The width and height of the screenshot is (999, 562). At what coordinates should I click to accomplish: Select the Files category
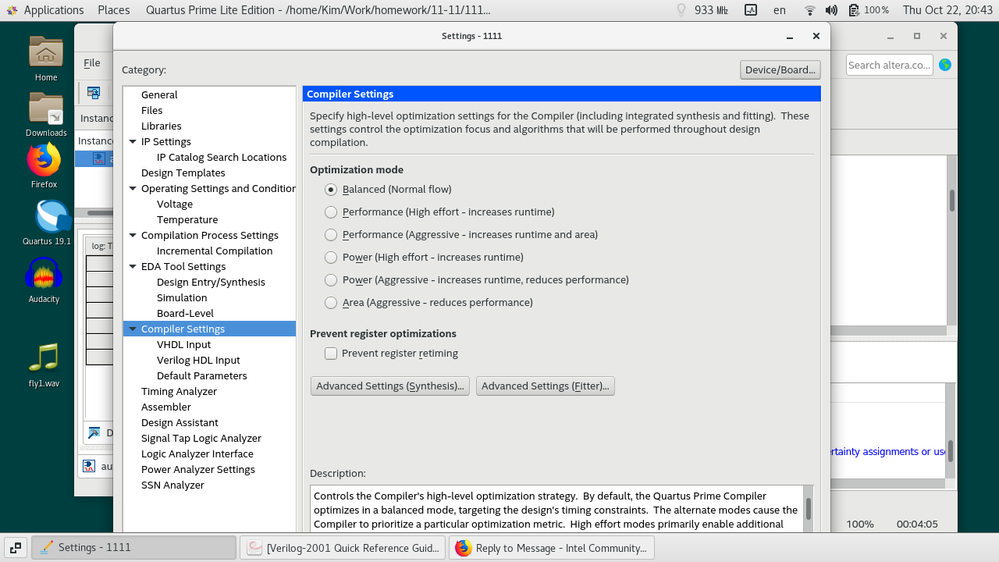[152, 110]
